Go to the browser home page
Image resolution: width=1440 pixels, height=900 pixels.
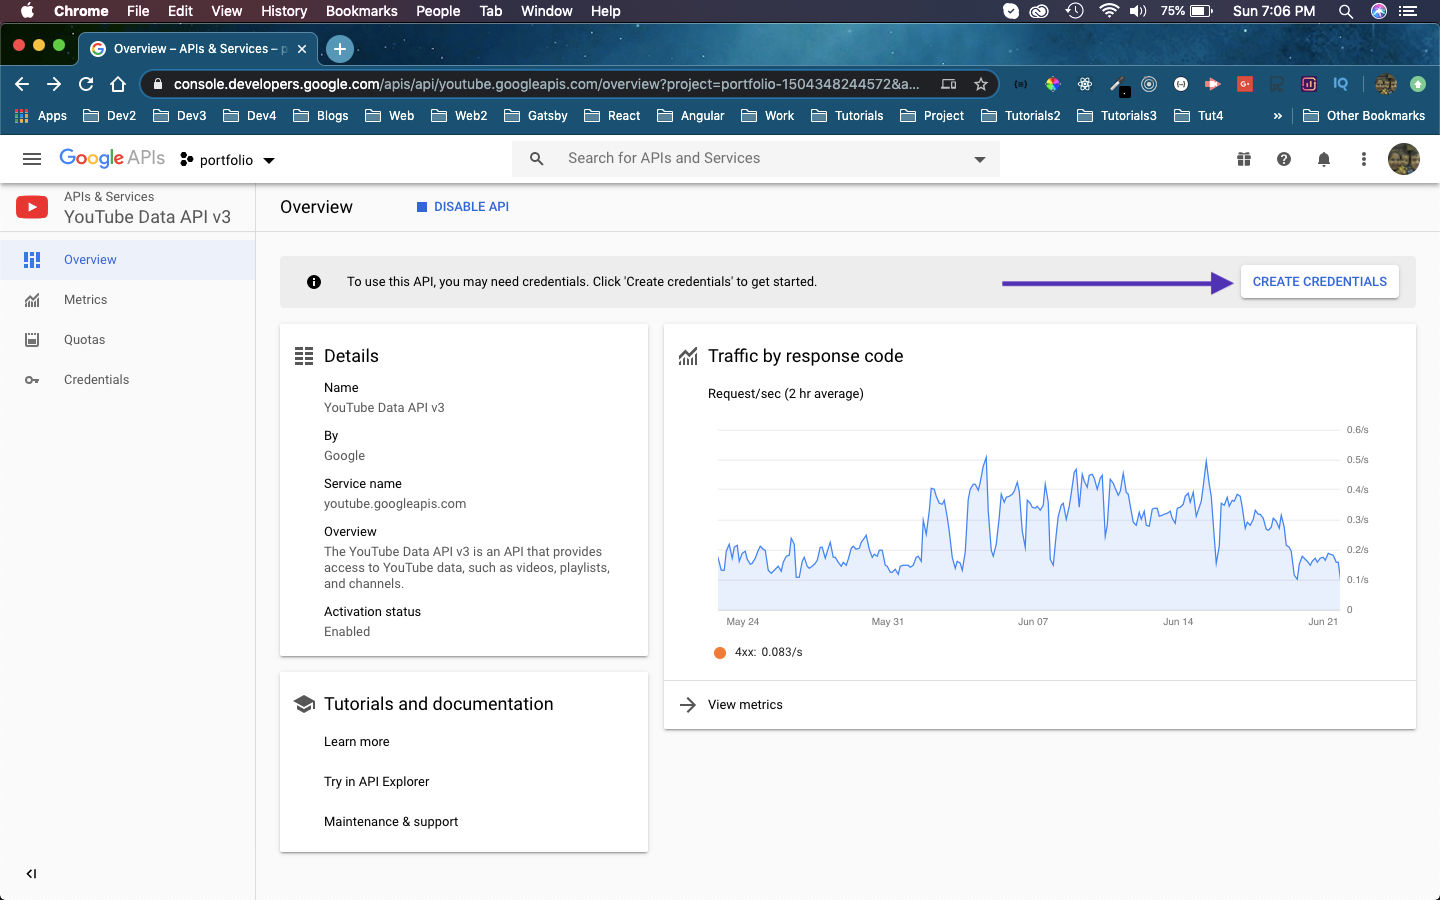[118, 84]
